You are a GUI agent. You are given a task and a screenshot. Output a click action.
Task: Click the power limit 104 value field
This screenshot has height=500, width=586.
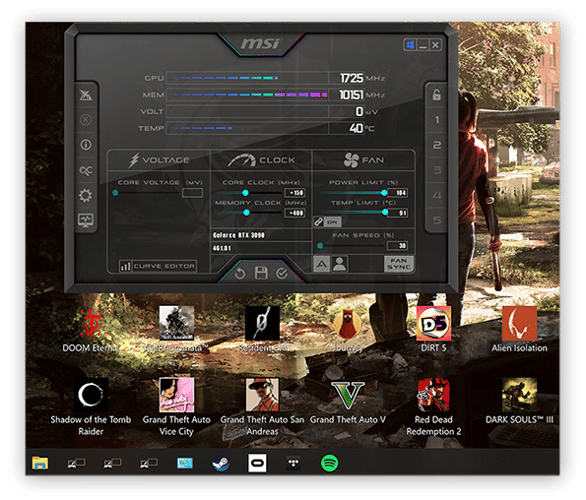pos(398,193)
